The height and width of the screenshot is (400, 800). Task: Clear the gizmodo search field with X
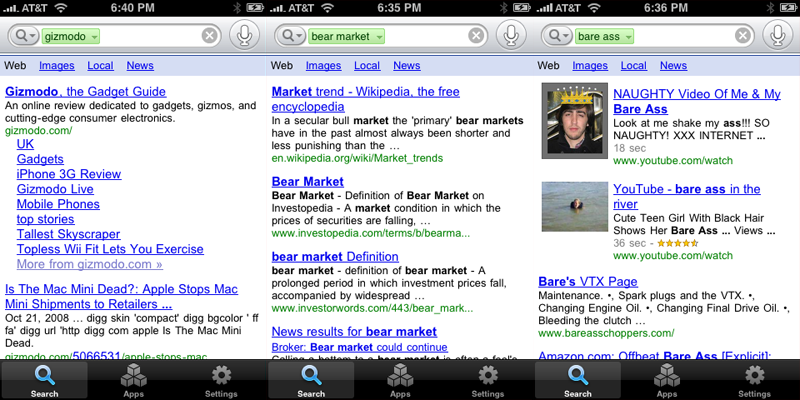click(x=210, y=36)
